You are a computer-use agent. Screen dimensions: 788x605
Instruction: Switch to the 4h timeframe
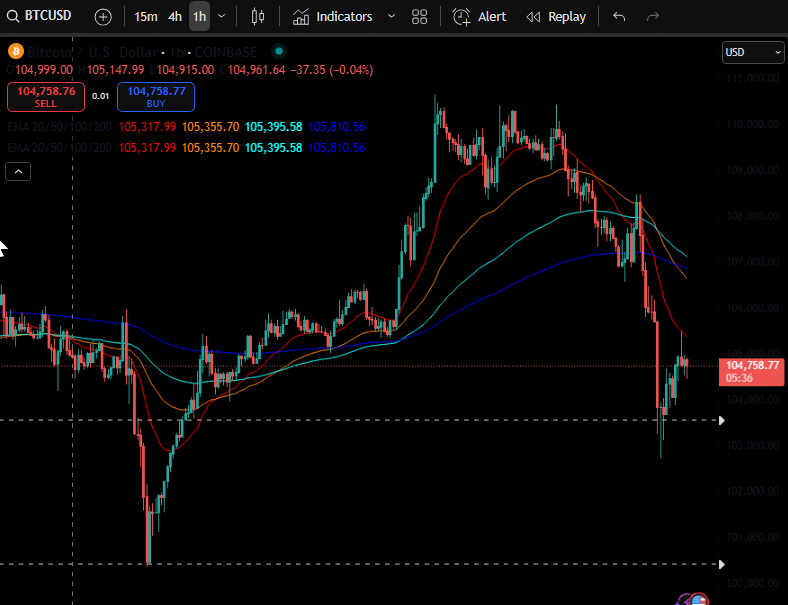click(175, 17)
